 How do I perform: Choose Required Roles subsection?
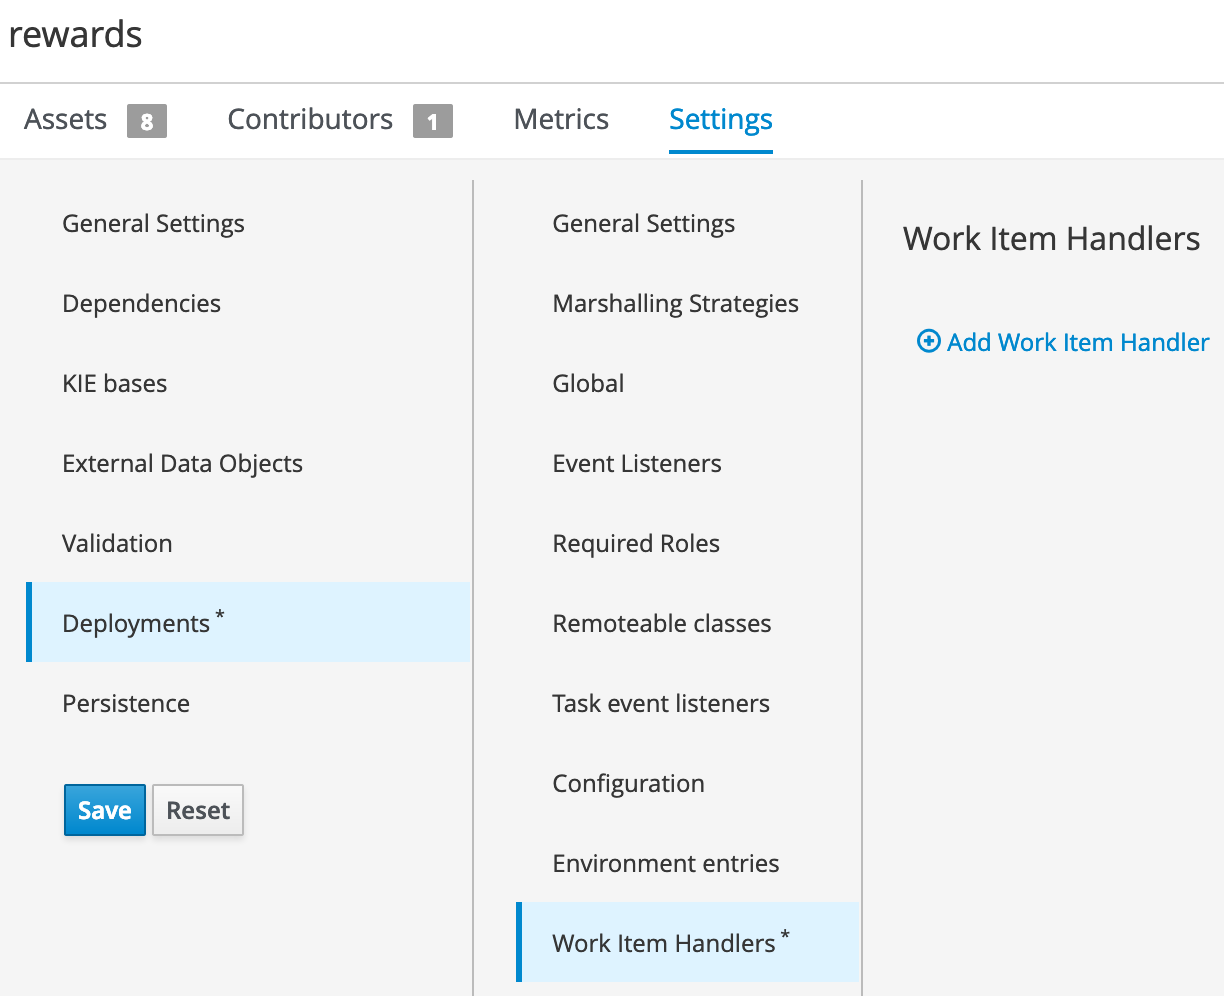click(x=636, y=544)
